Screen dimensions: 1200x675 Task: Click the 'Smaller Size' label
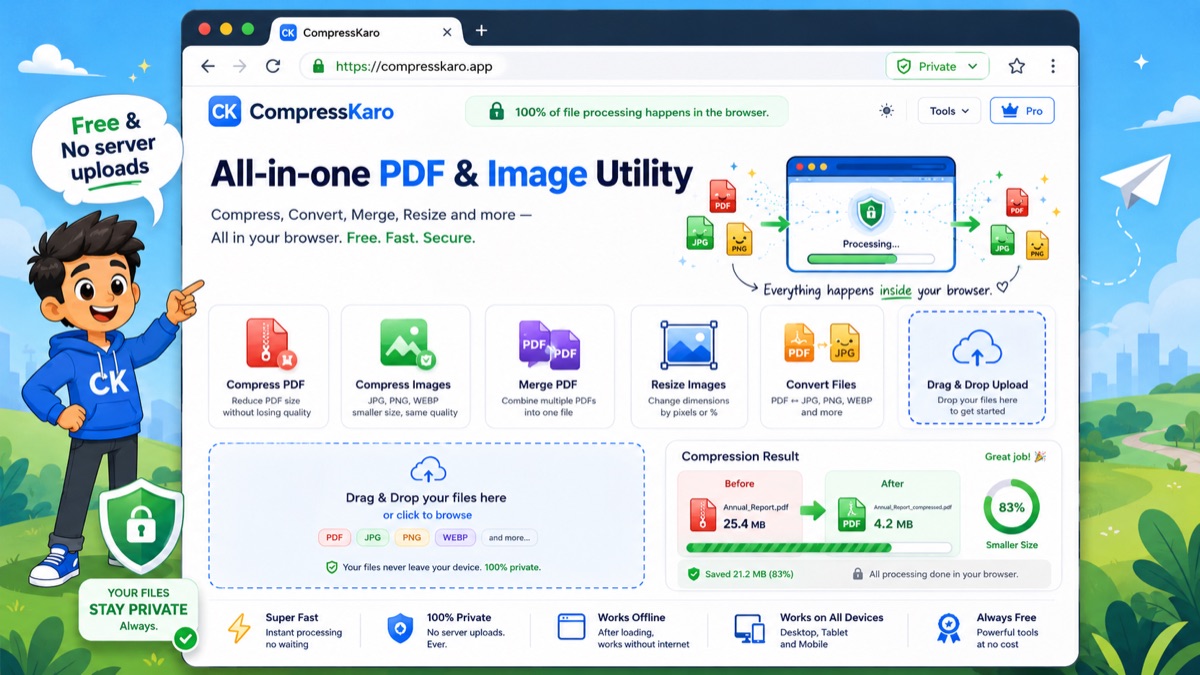tap(1011, 545)
